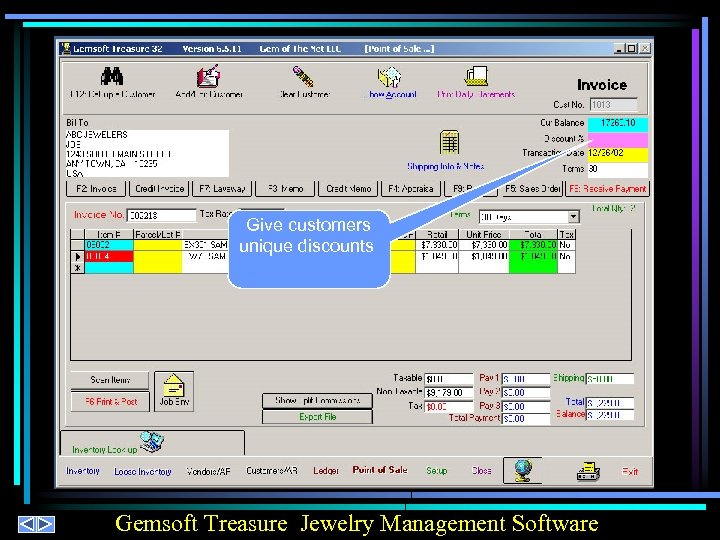Click the Terms field showing 30

[x=618, y=169]
